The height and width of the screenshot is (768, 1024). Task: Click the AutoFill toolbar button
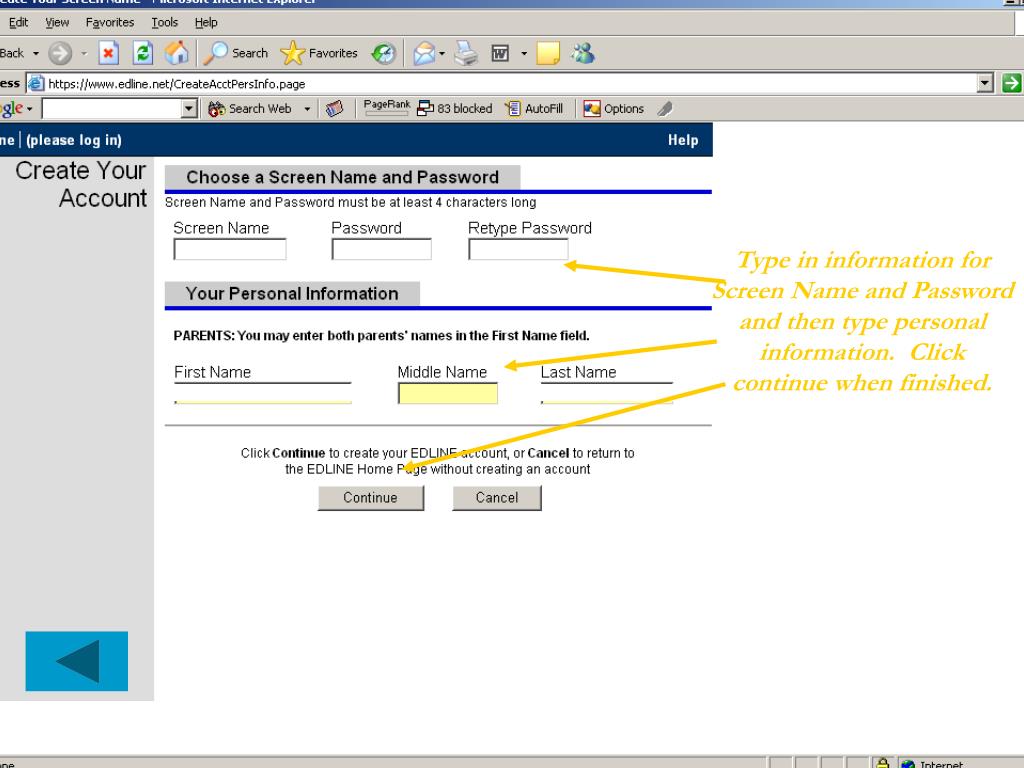pyautogui.click(x=534, y=108)
